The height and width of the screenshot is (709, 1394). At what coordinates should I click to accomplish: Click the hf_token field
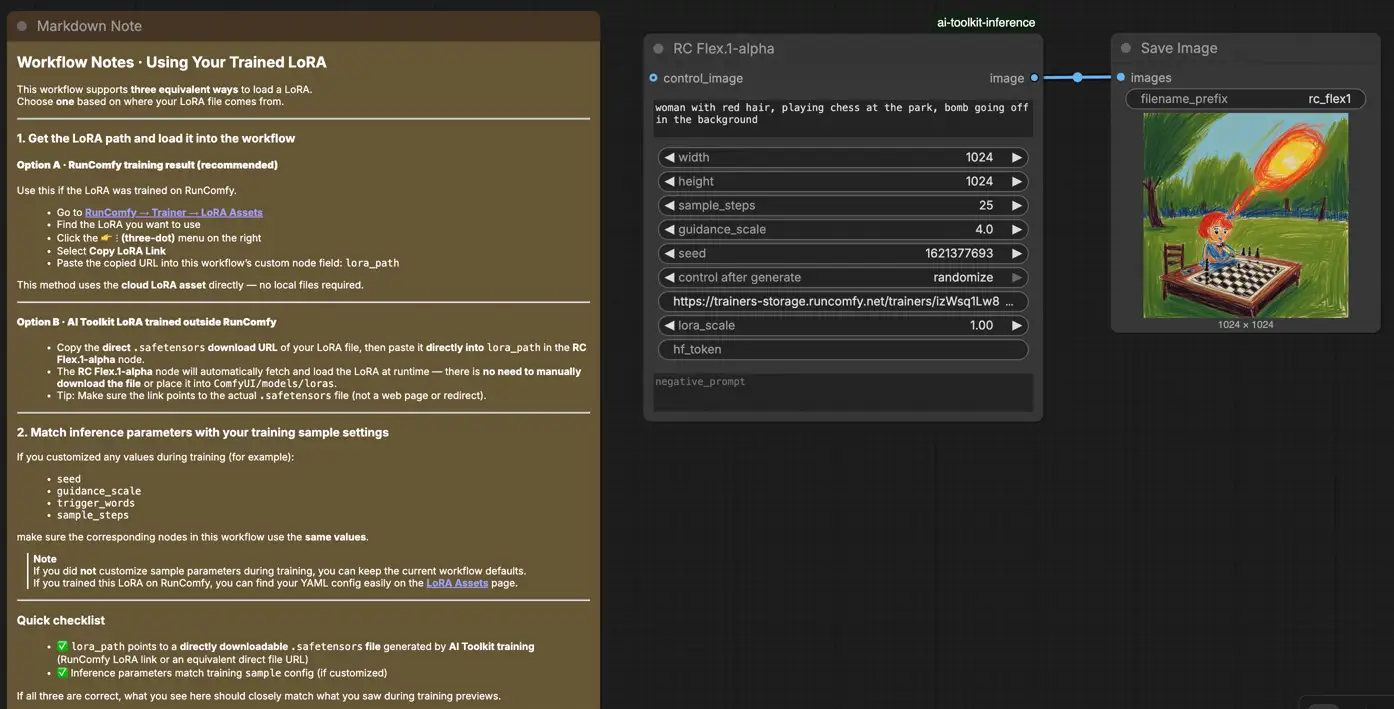click(843, 349)
